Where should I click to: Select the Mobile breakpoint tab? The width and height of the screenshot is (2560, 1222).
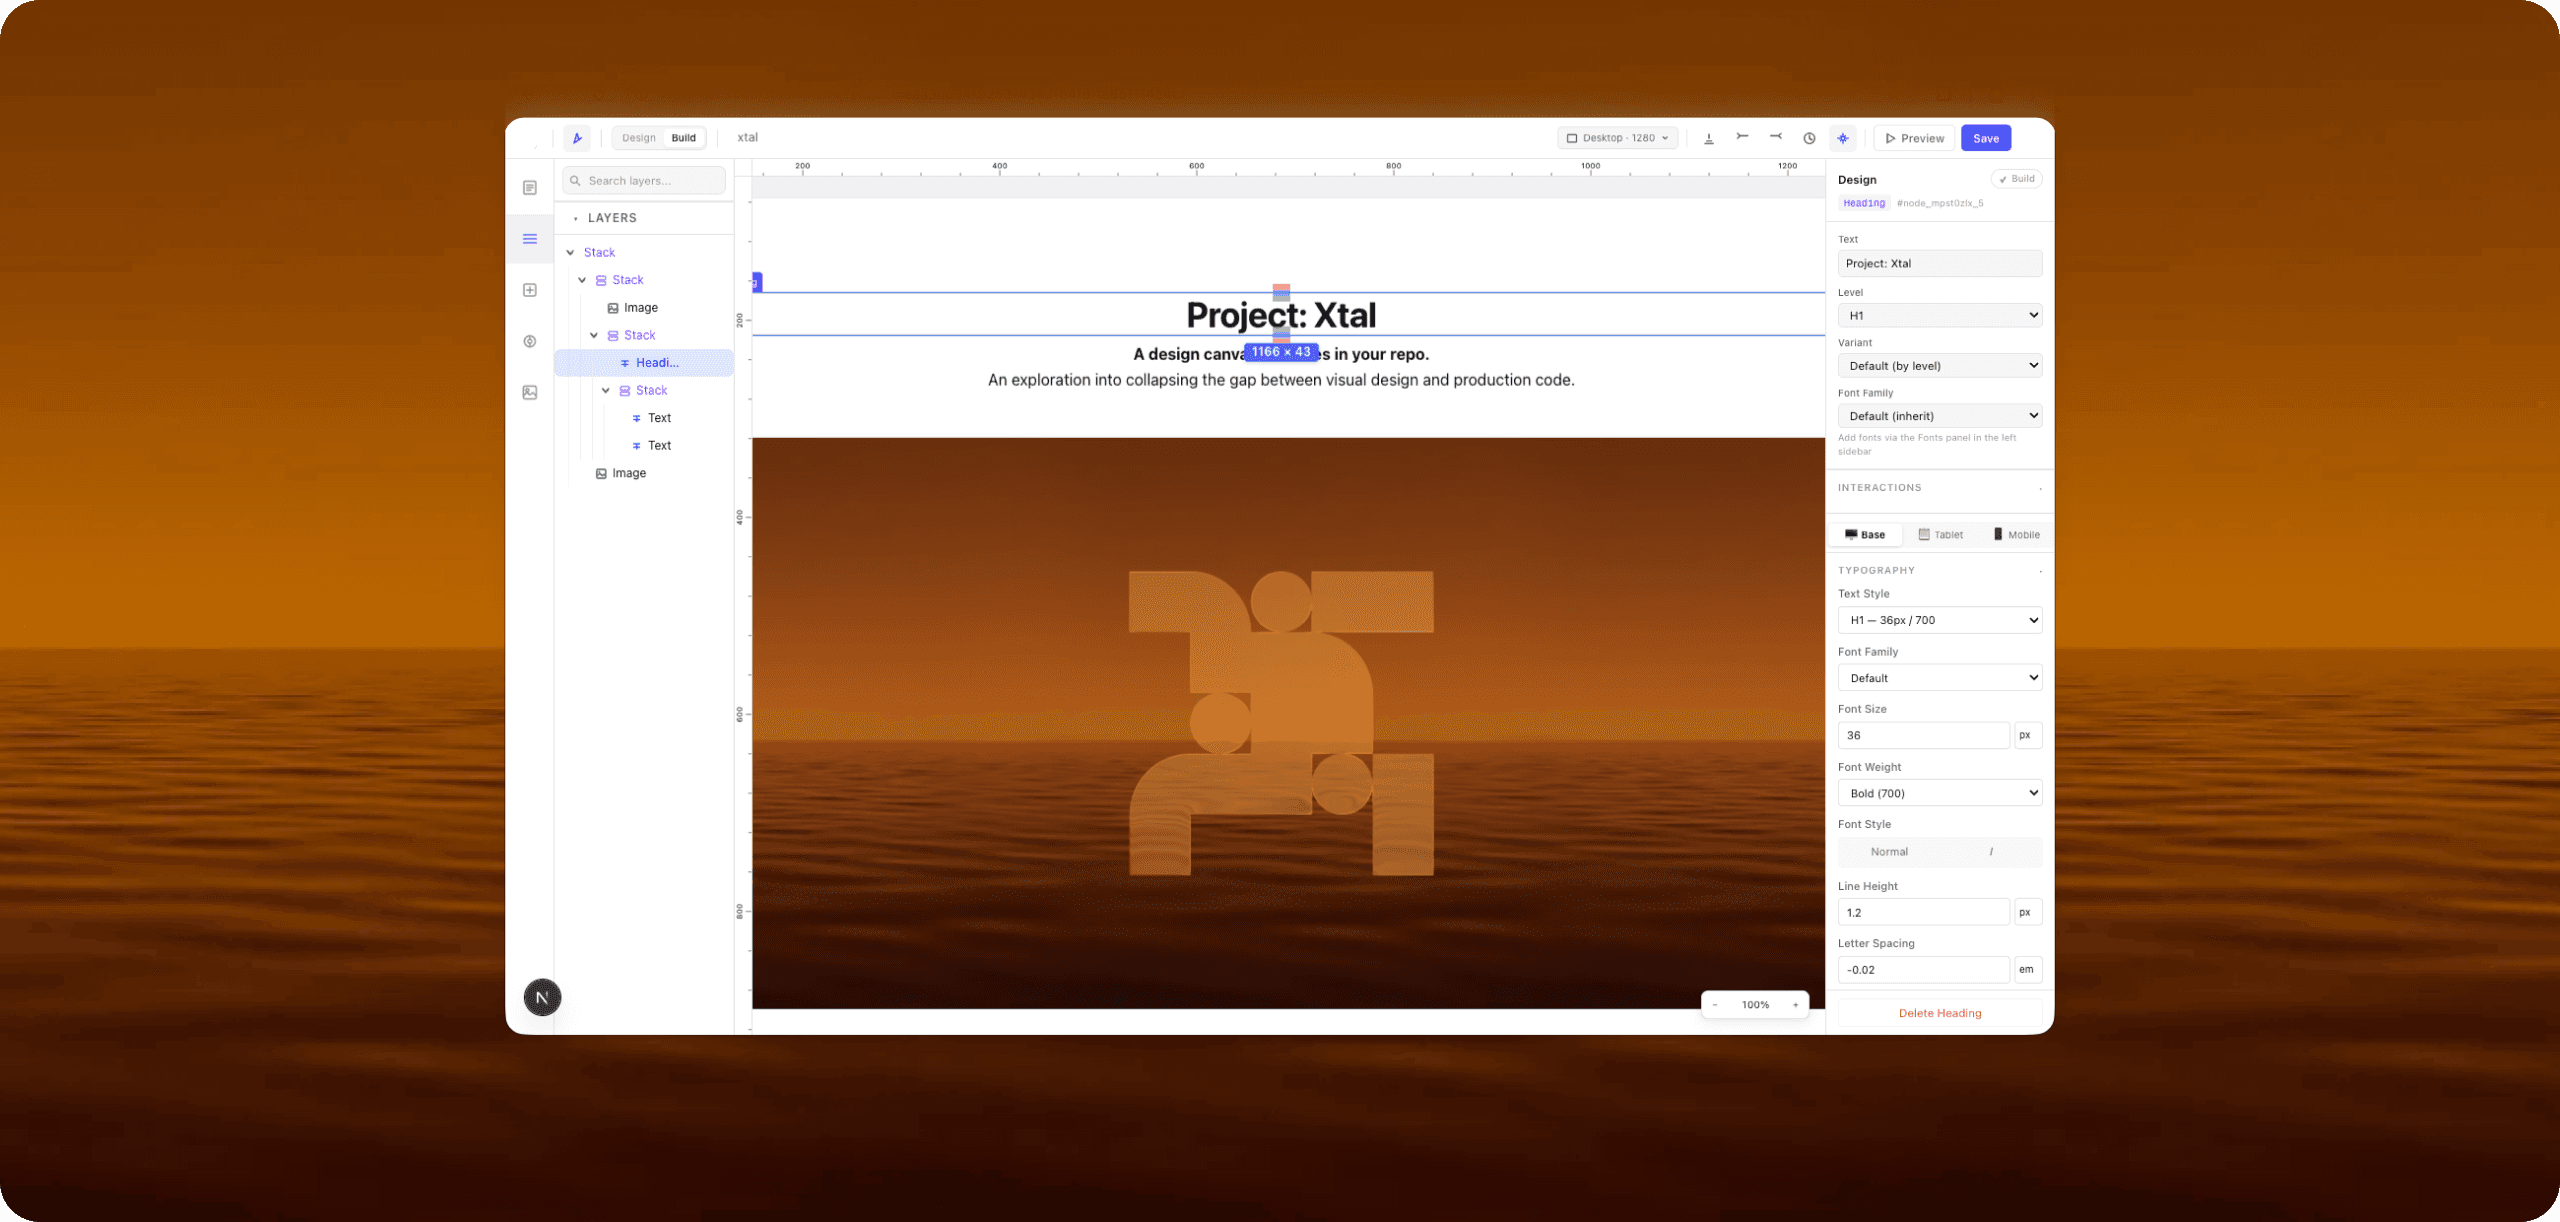tap(2016, 535)
